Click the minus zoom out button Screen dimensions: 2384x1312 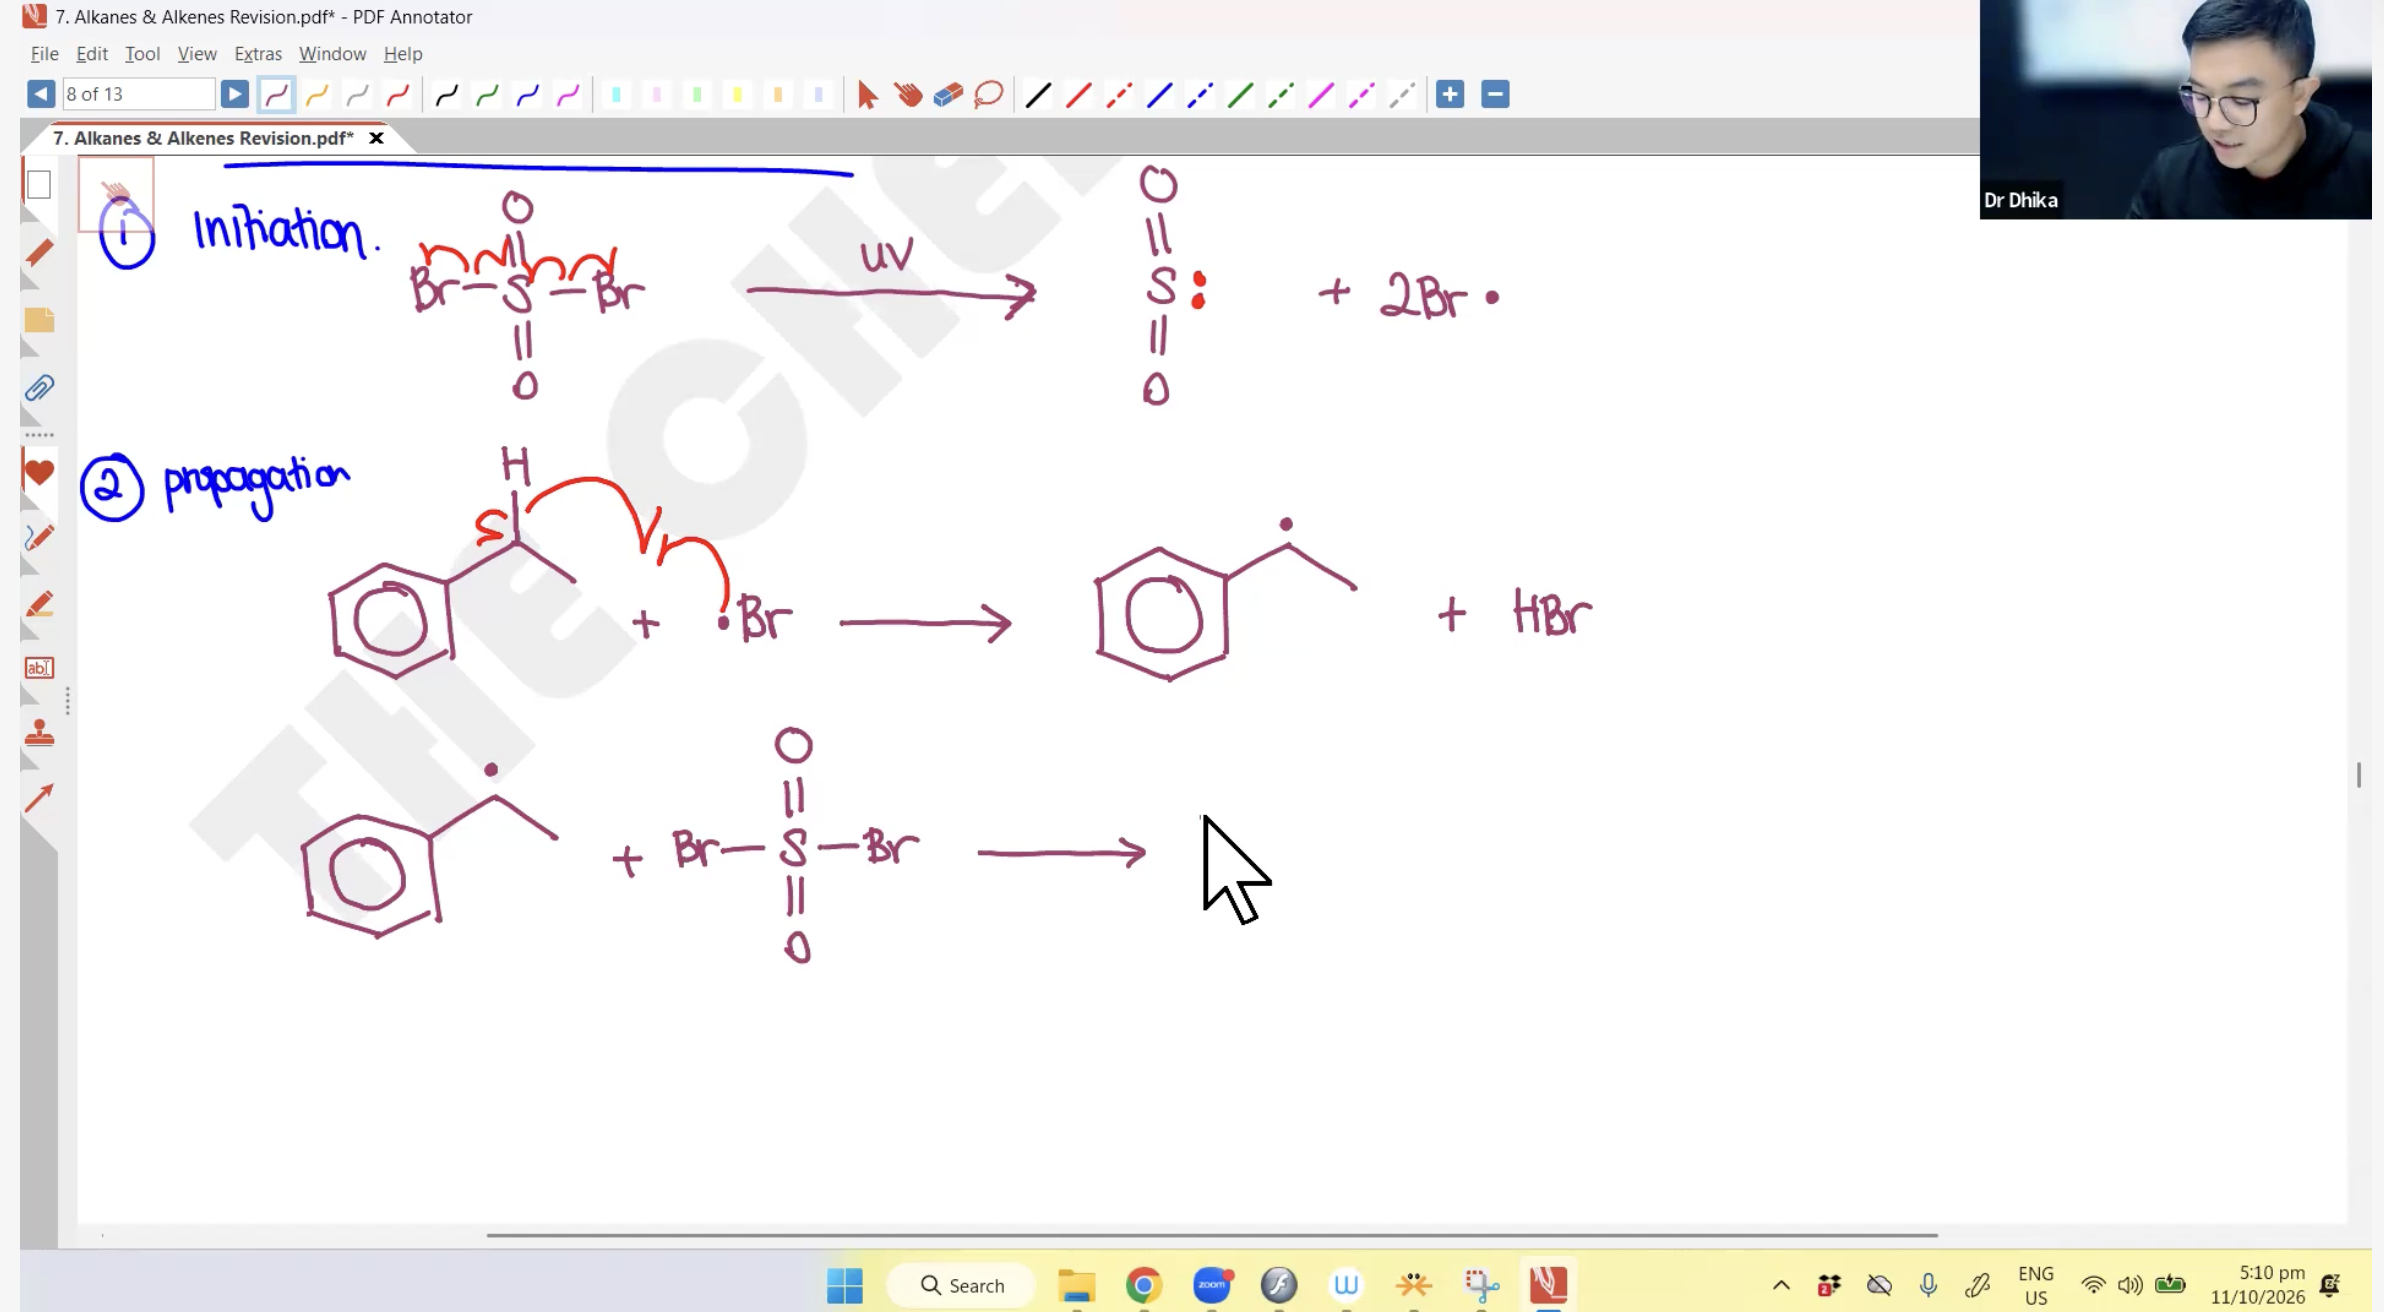[1495, 94]
